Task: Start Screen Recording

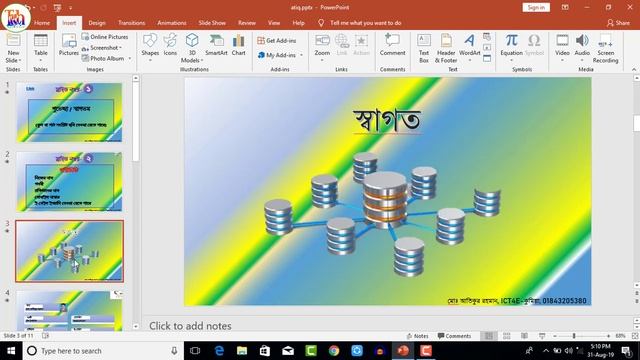Action: [x=605, y=48]
